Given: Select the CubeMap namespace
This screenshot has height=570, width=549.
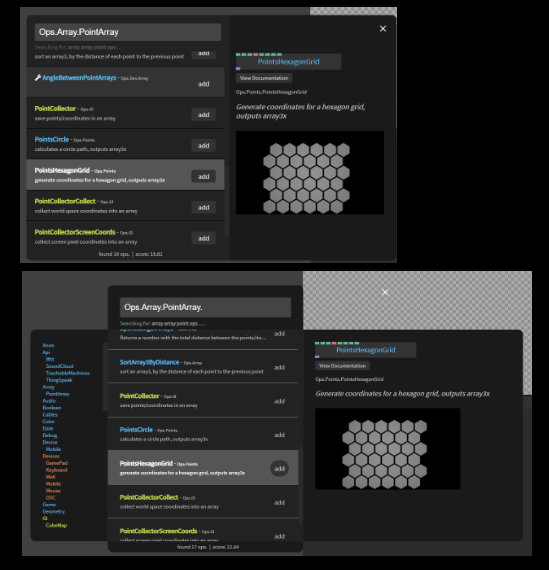Looking at the screenshot, I should click(56, 525).
